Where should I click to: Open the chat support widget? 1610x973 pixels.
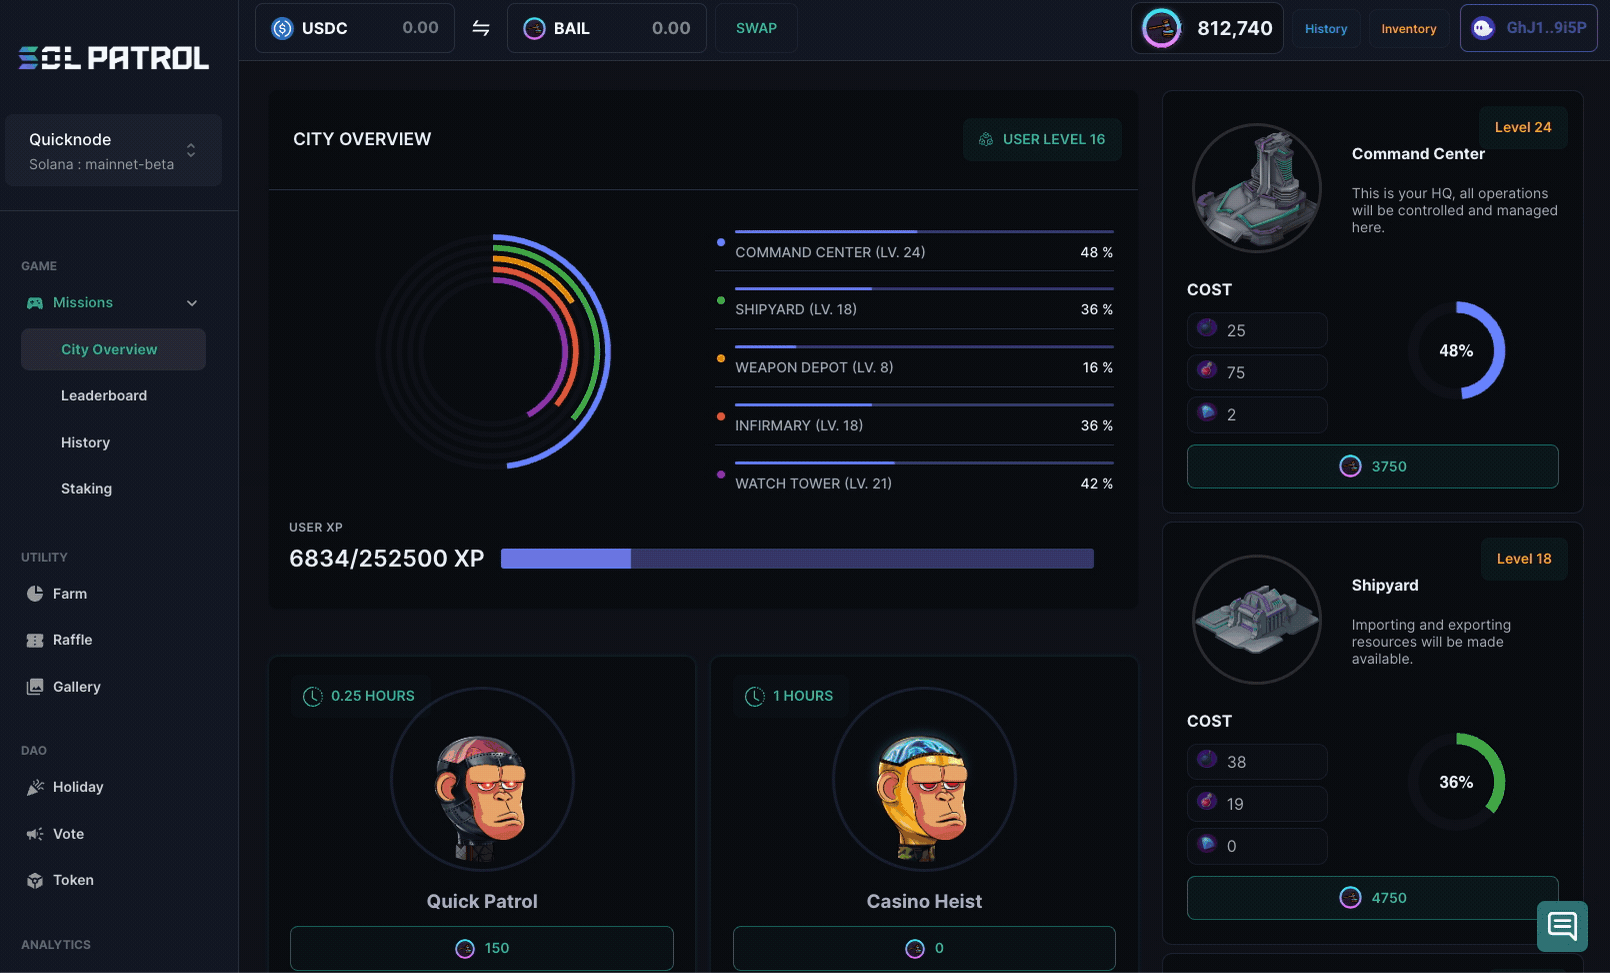click(x=1562, y=926)
